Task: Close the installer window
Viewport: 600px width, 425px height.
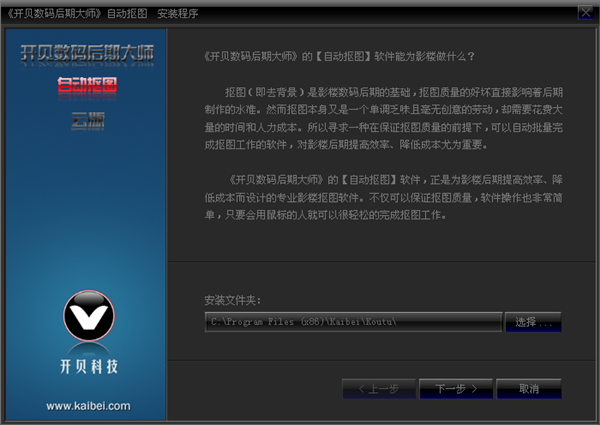Action: [x=585, y=13]
